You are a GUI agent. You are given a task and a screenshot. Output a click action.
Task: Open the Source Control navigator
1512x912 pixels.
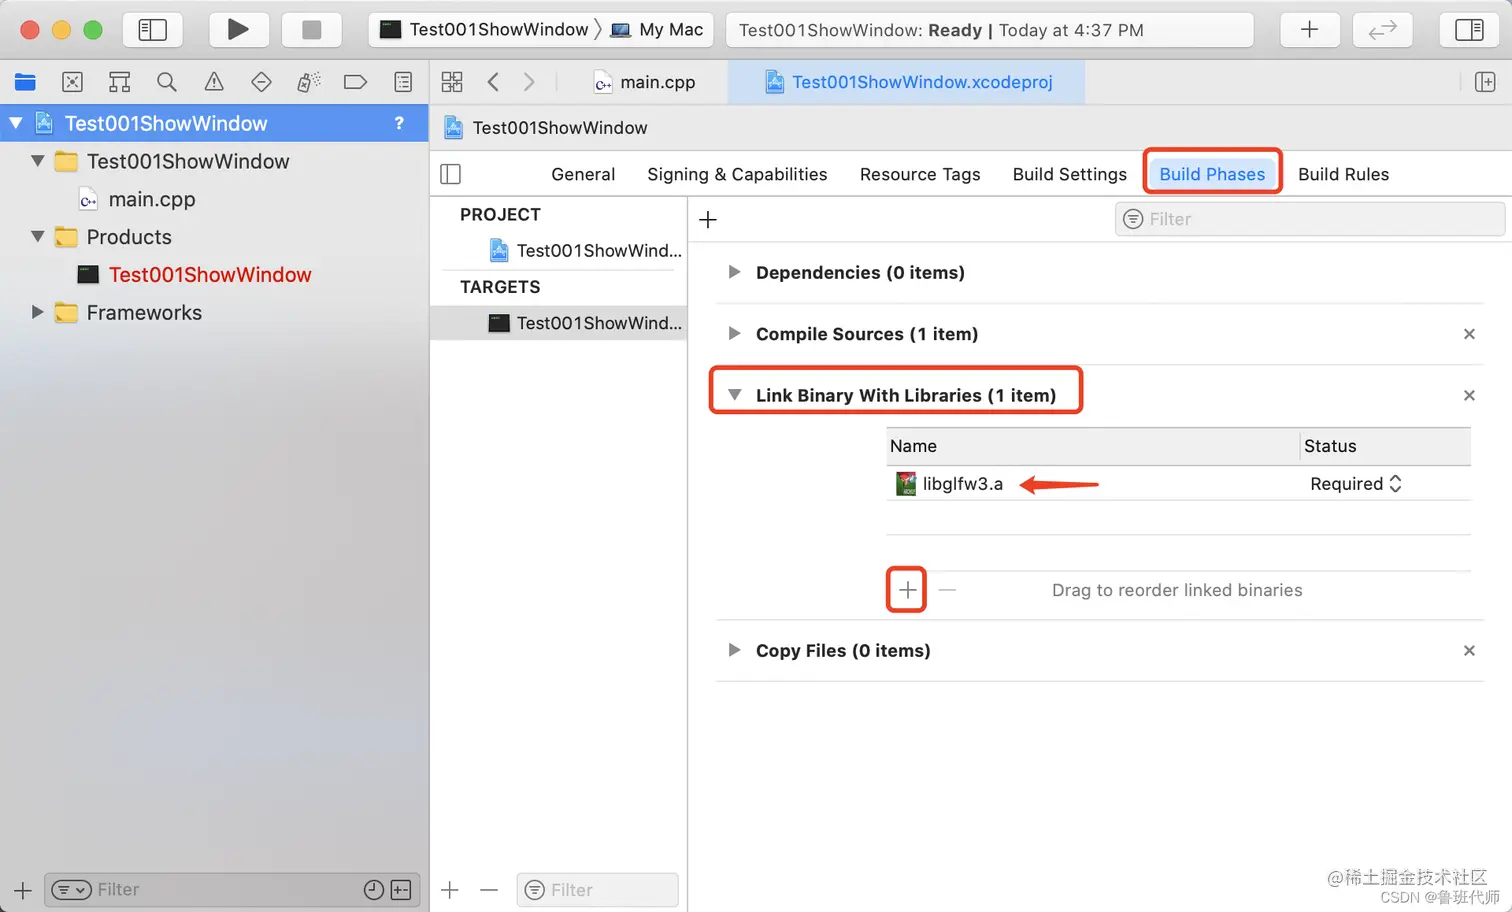72,82
